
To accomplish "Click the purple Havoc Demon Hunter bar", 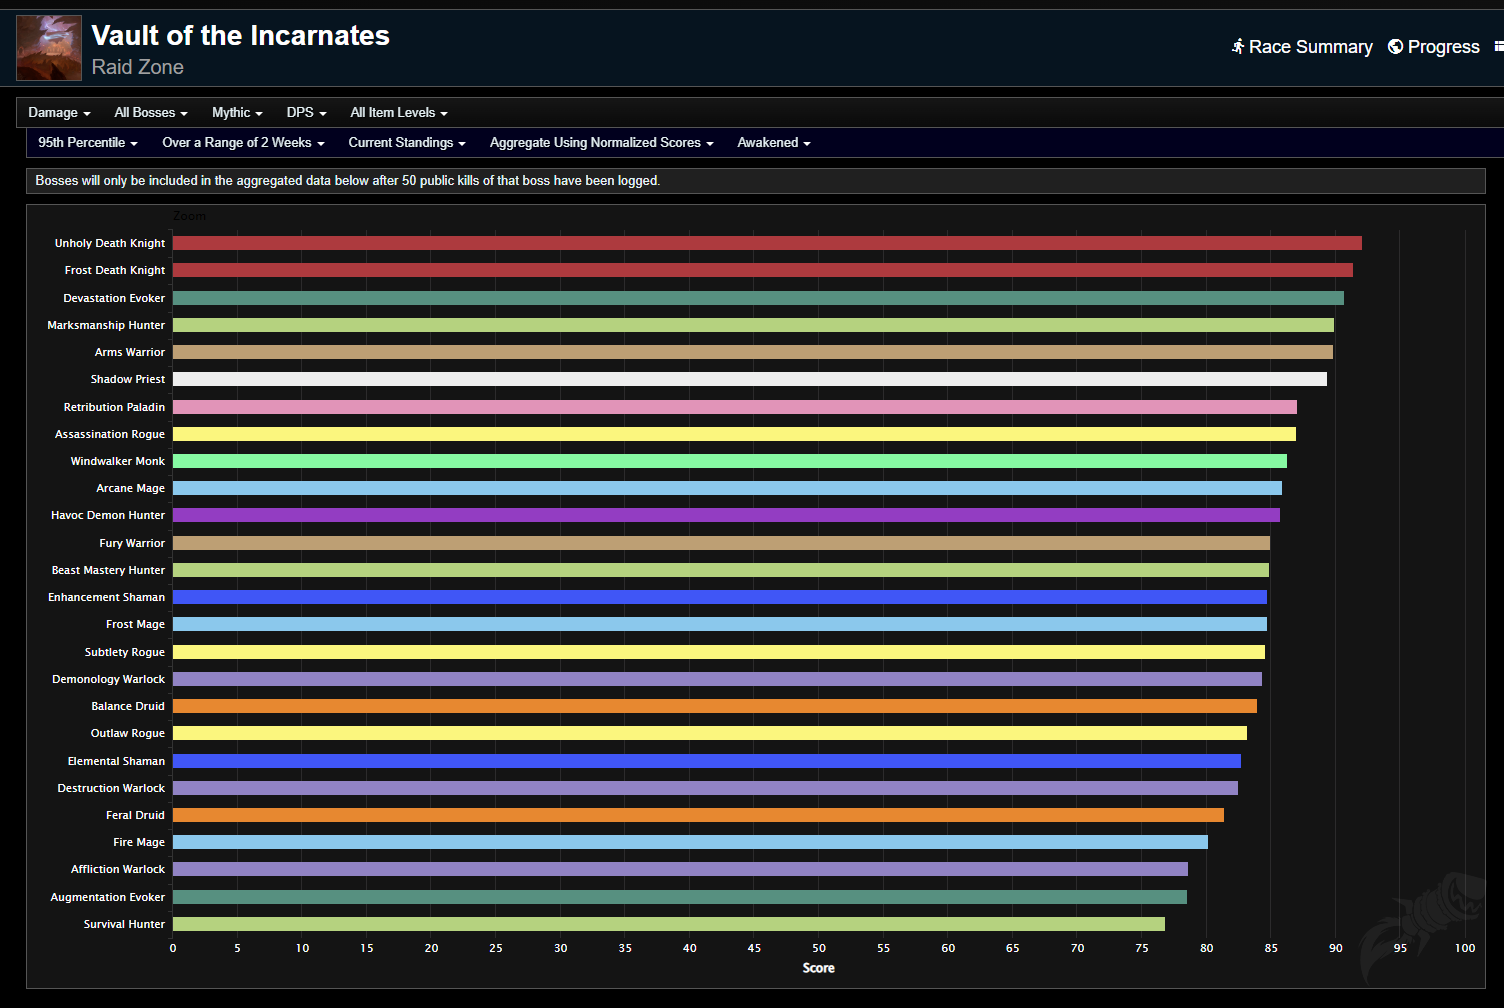I will [725, 515].
